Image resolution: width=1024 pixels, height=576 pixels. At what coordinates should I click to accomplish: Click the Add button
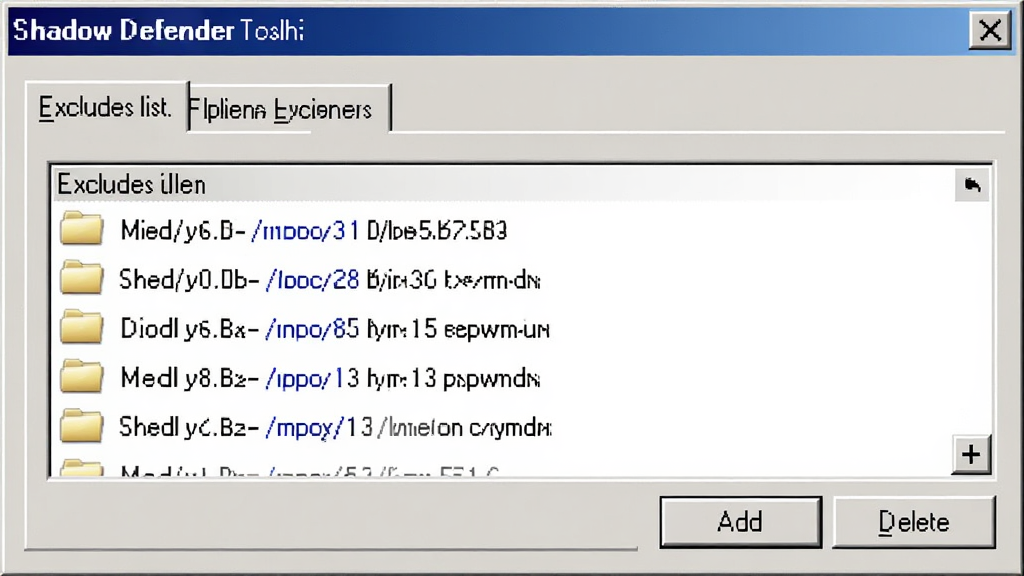pyautogui.click(x=741, y=522)
